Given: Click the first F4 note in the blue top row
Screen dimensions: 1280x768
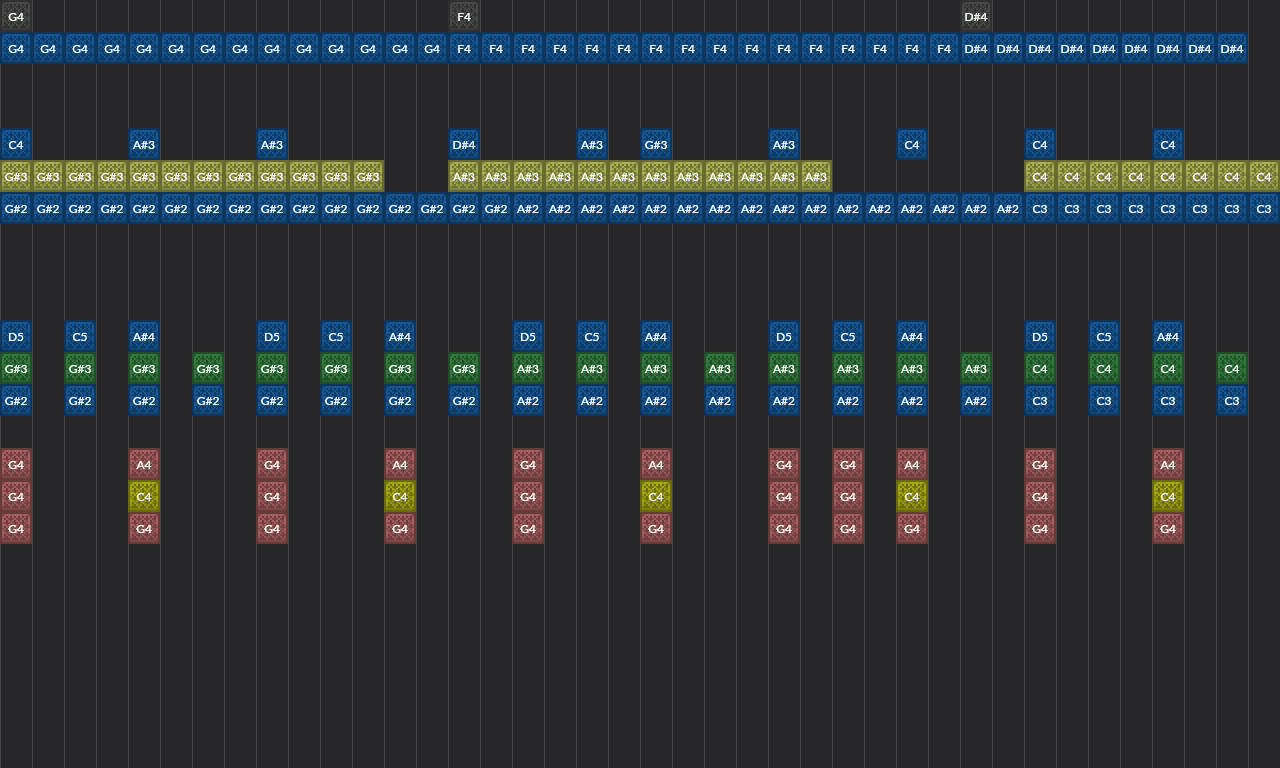Looking at the screenshot, I should coord(464,49).
